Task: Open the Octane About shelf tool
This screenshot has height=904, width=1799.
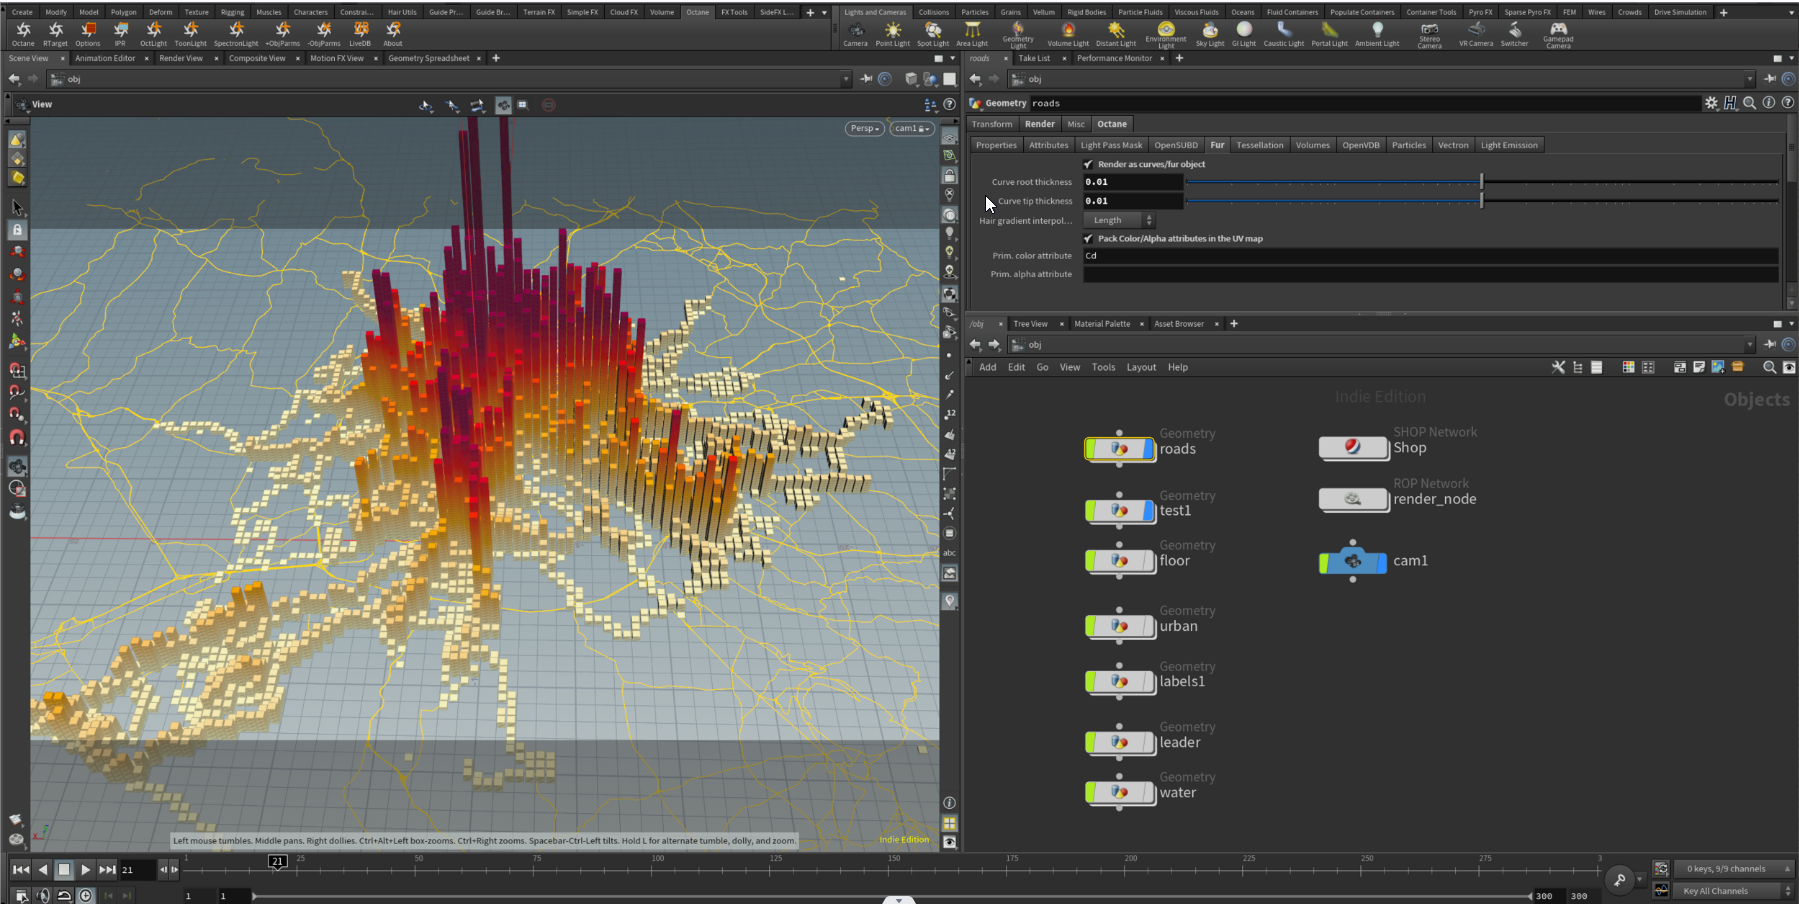Action: pyautogui.click(x=392, y=34)
